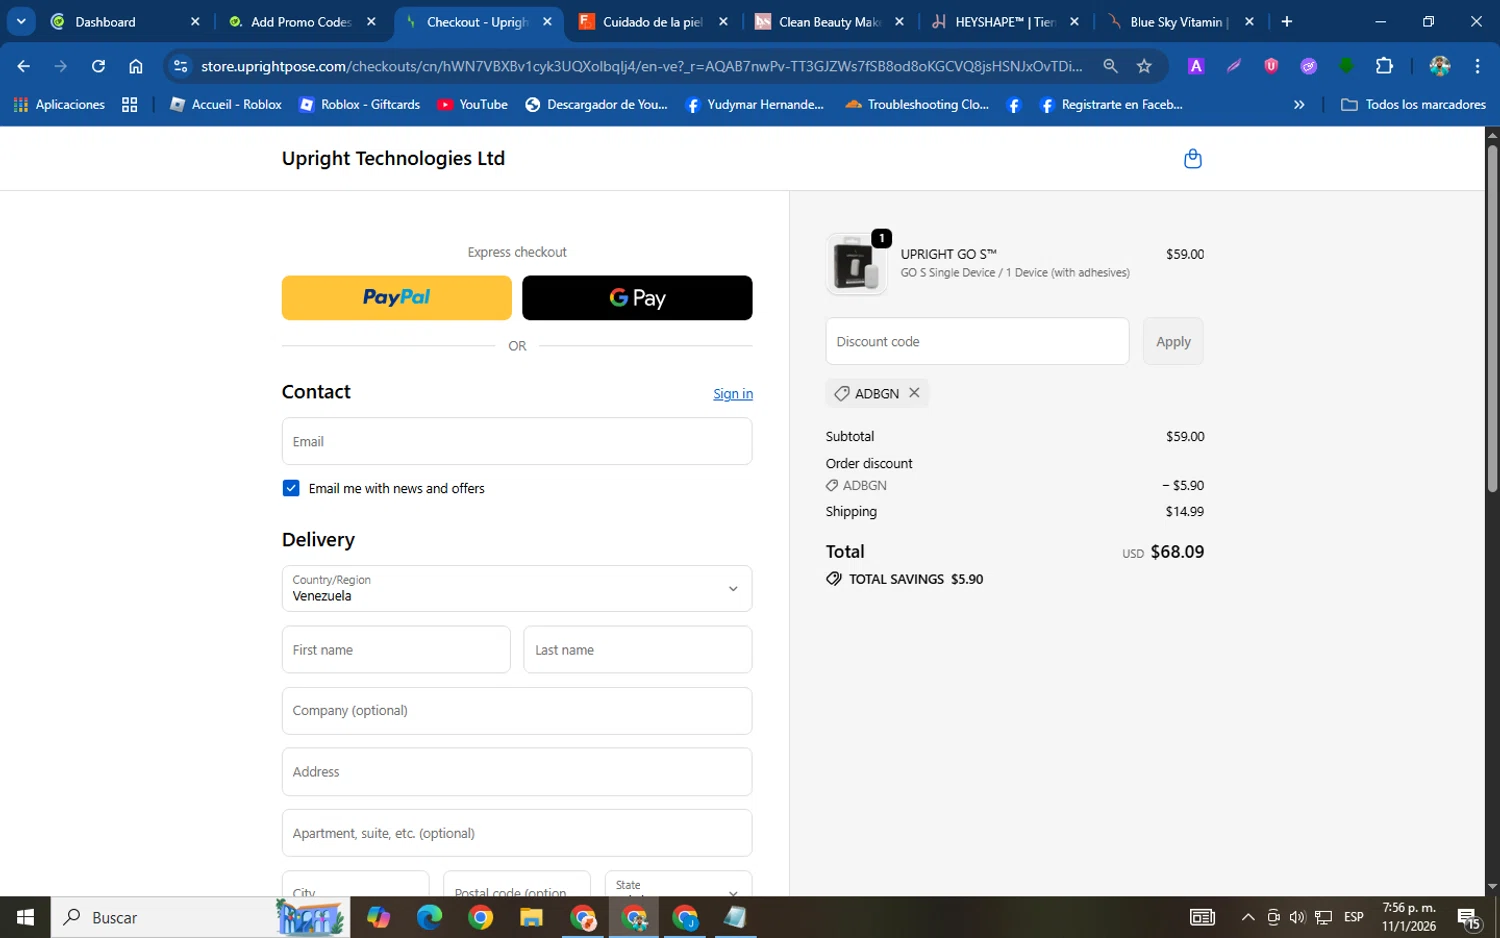Switch to the Blue Sky Vitamin tab
This screenshot has height=938, width=1500.
tap(1180, 22)
